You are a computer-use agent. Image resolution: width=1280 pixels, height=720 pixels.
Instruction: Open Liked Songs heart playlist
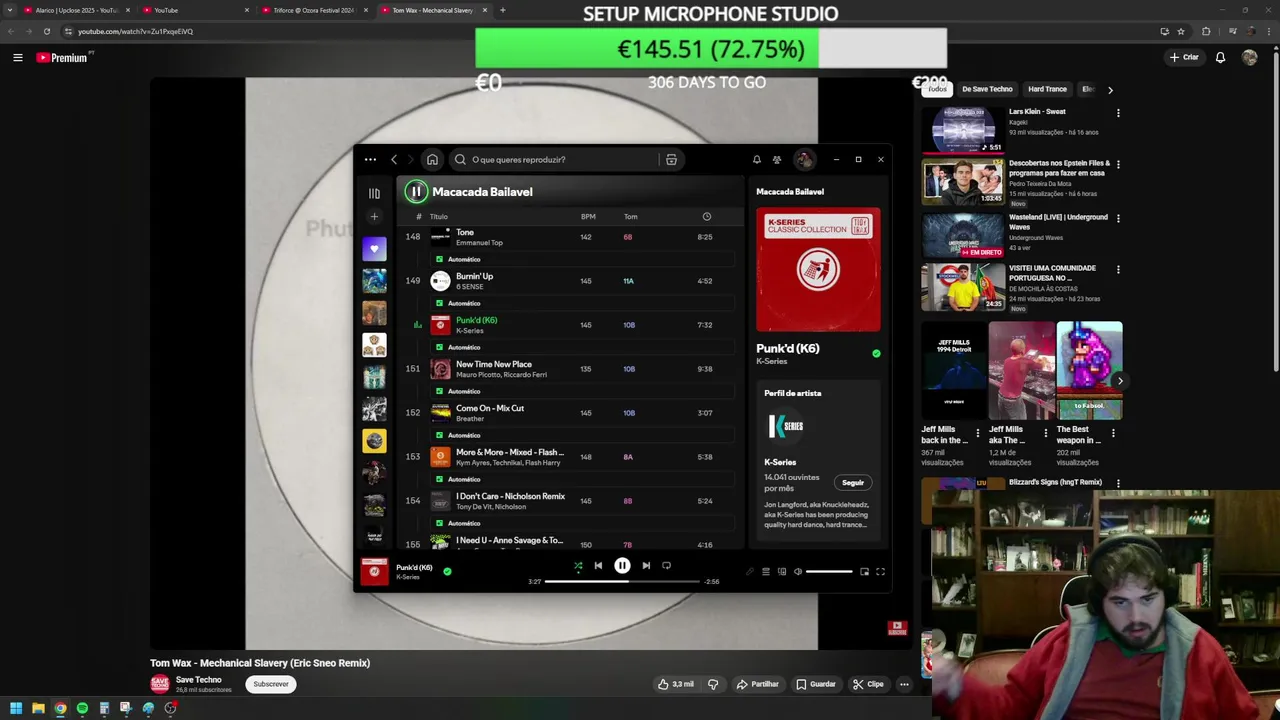point(374,248)
